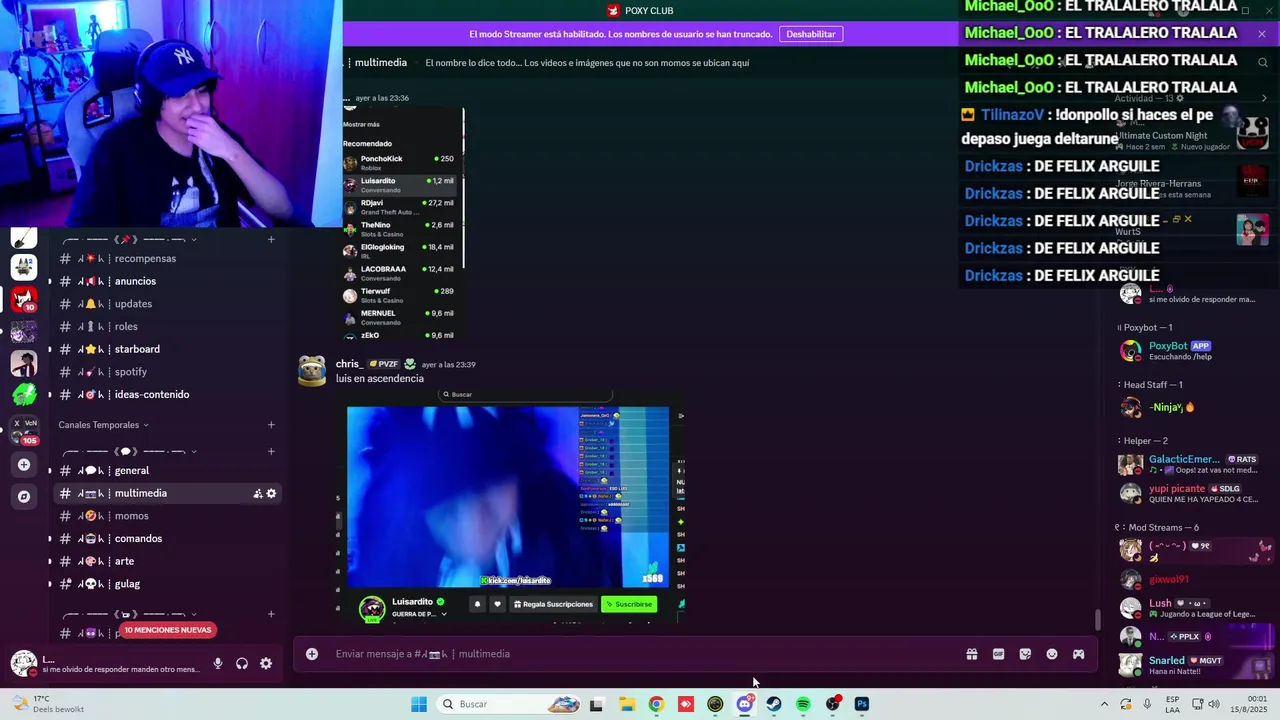
Task: Open clock and date 15/8/2025
Action: tap(1247, 704)
